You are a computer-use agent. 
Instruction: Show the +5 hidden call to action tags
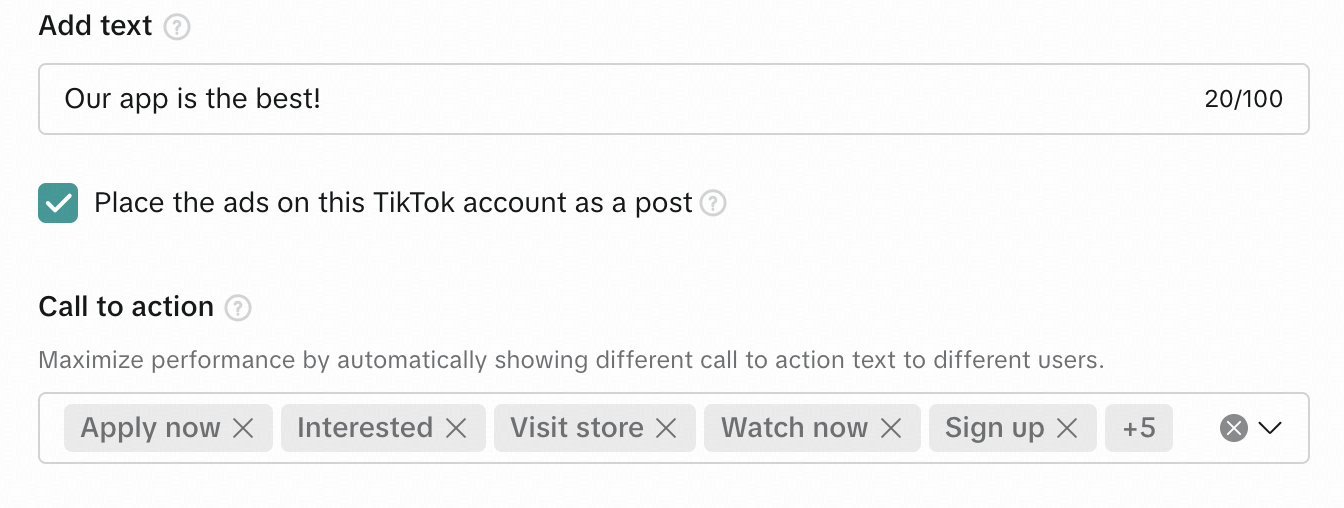(1139, 428)
